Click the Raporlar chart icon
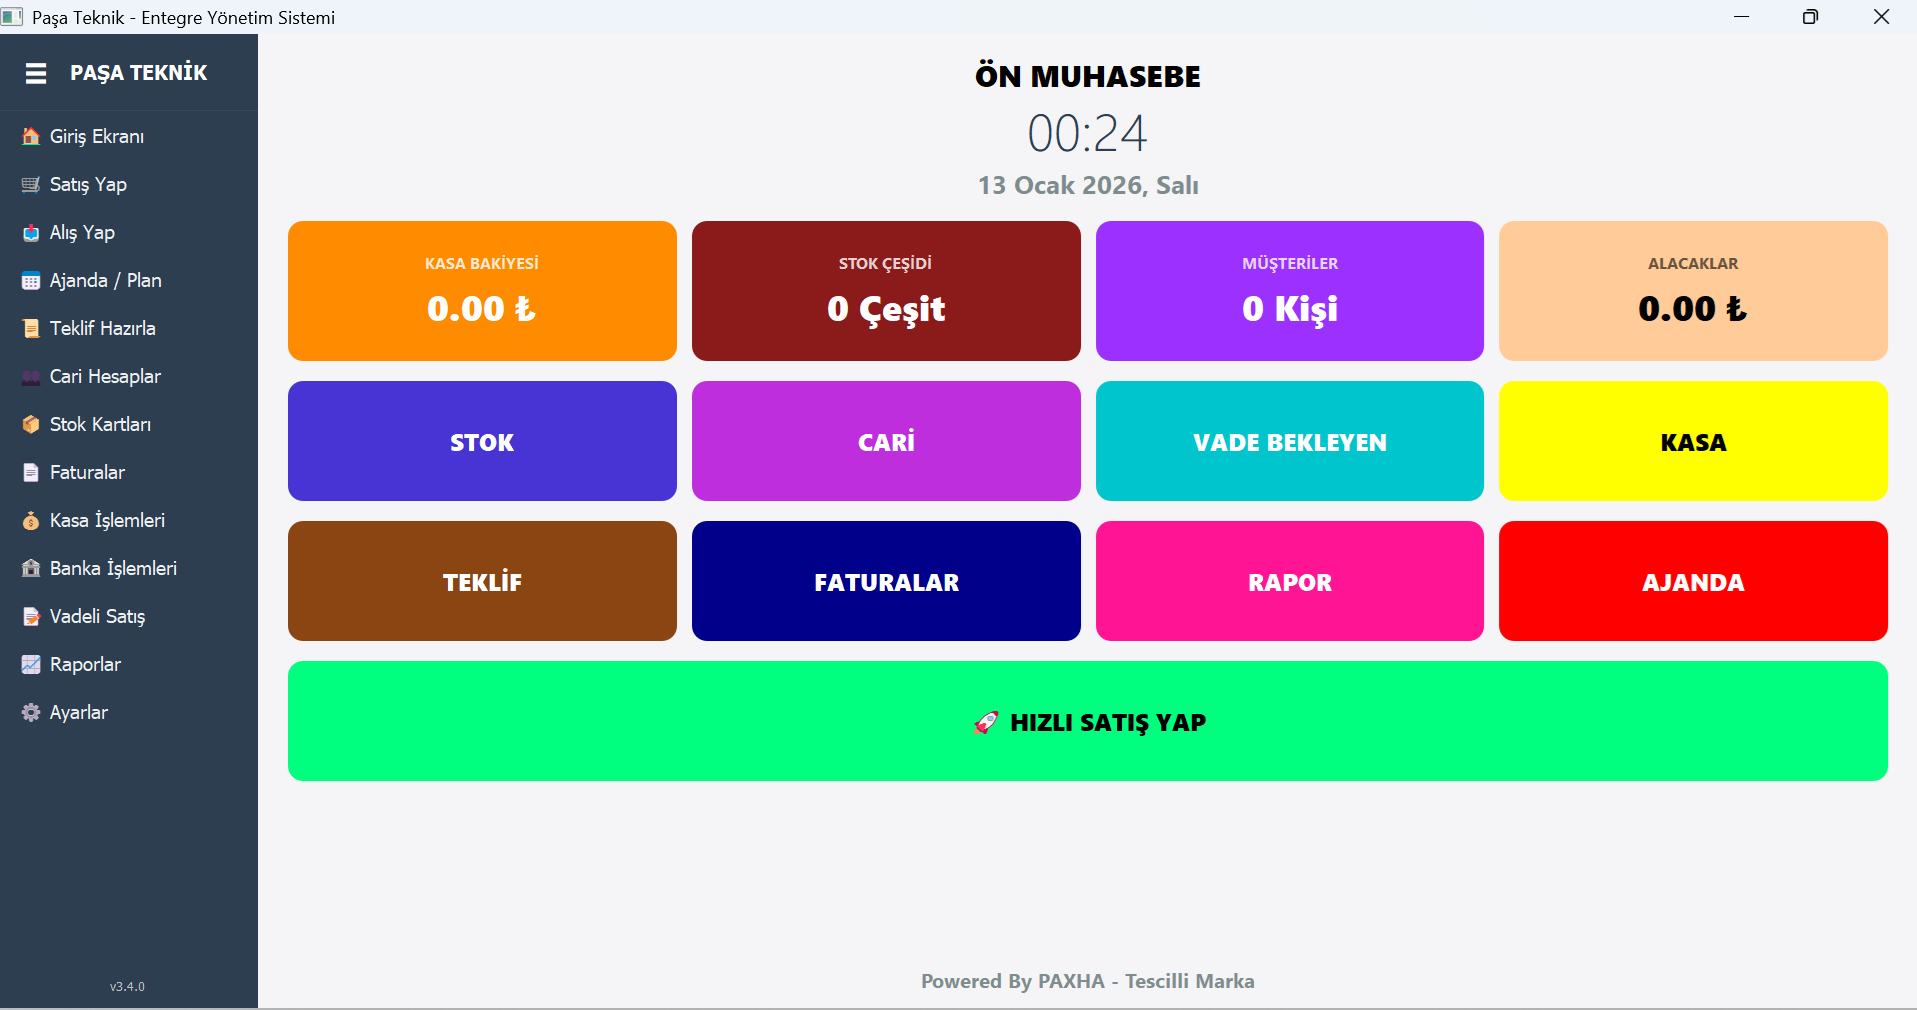 pyautogui.click(x=31, y=664)
